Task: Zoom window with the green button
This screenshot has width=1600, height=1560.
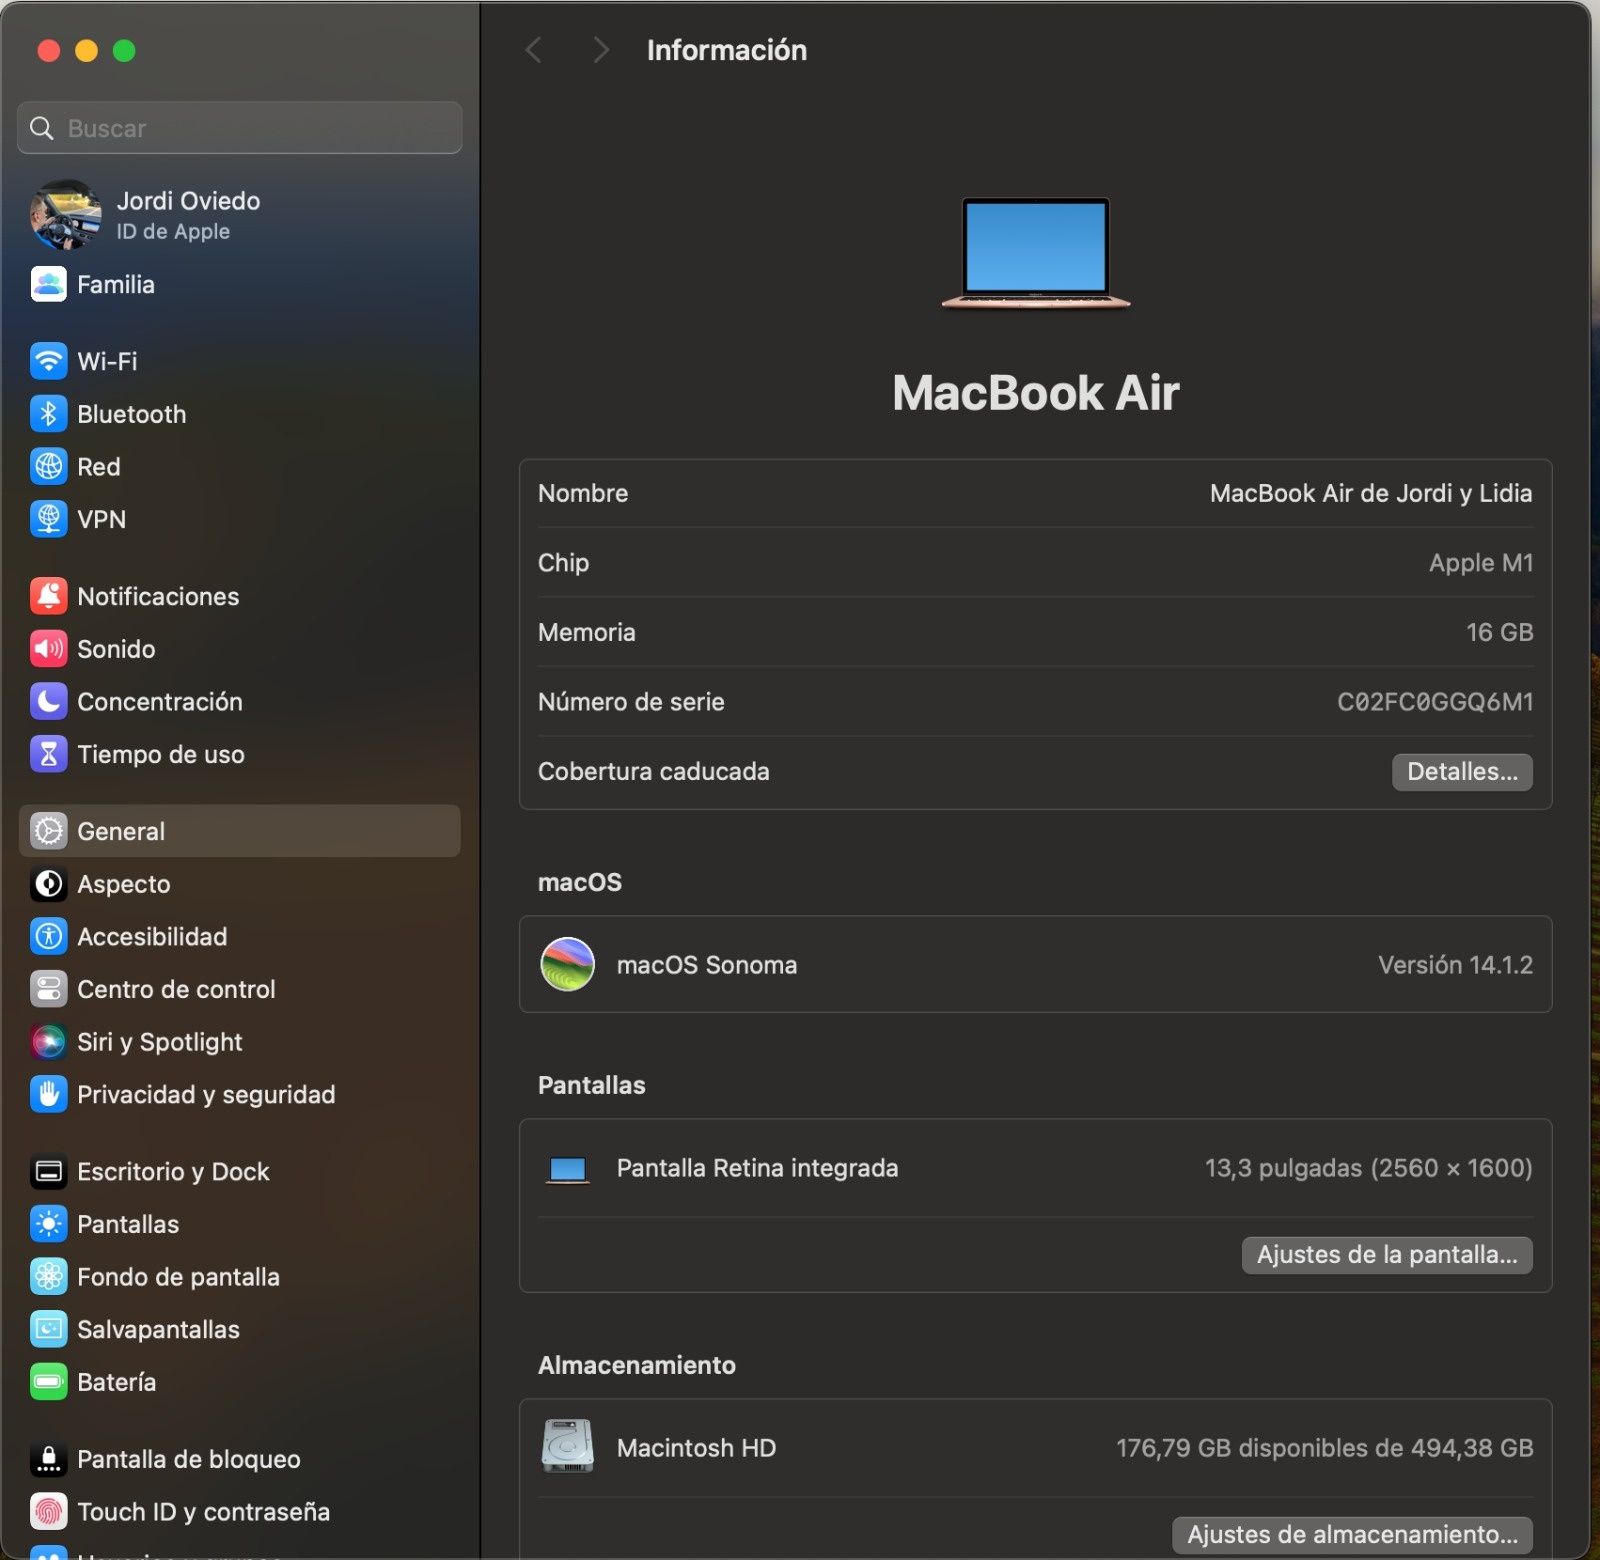Action: 124,50
